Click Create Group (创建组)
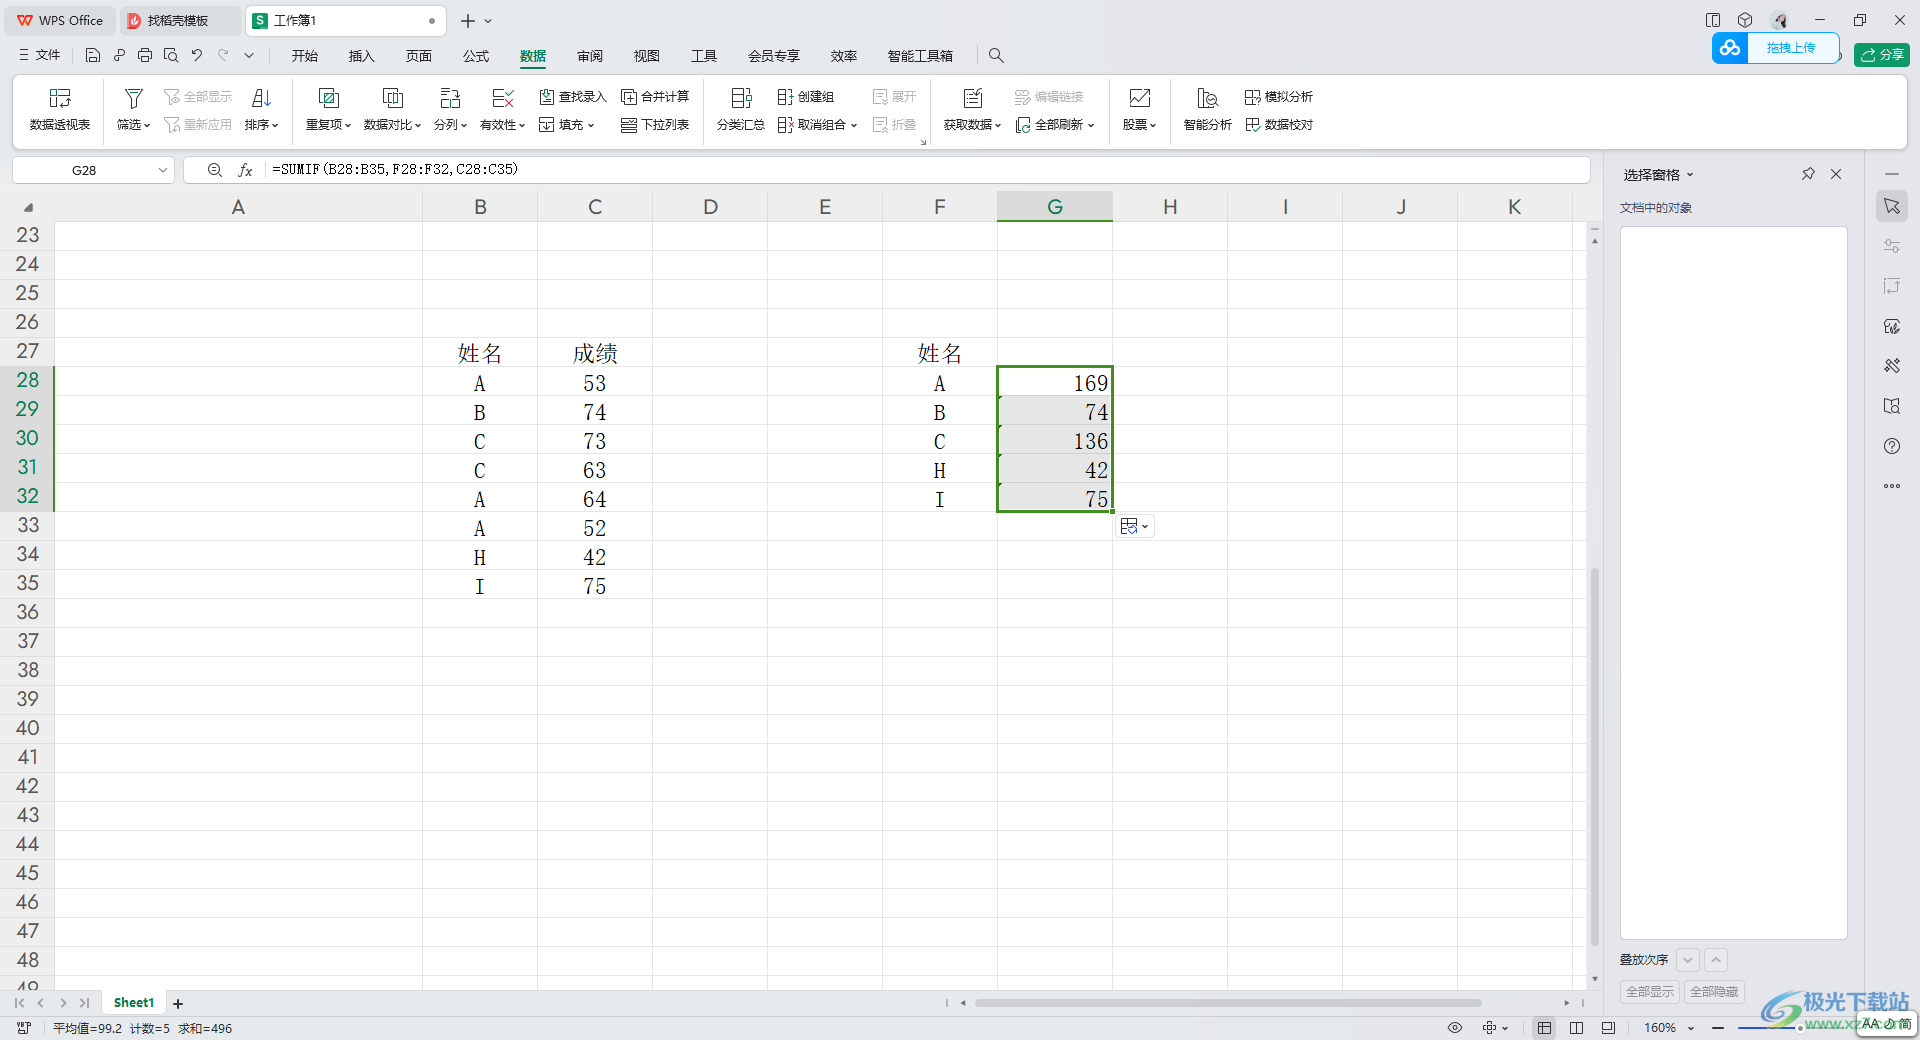1920x1040 pixels. pos(806,97)
